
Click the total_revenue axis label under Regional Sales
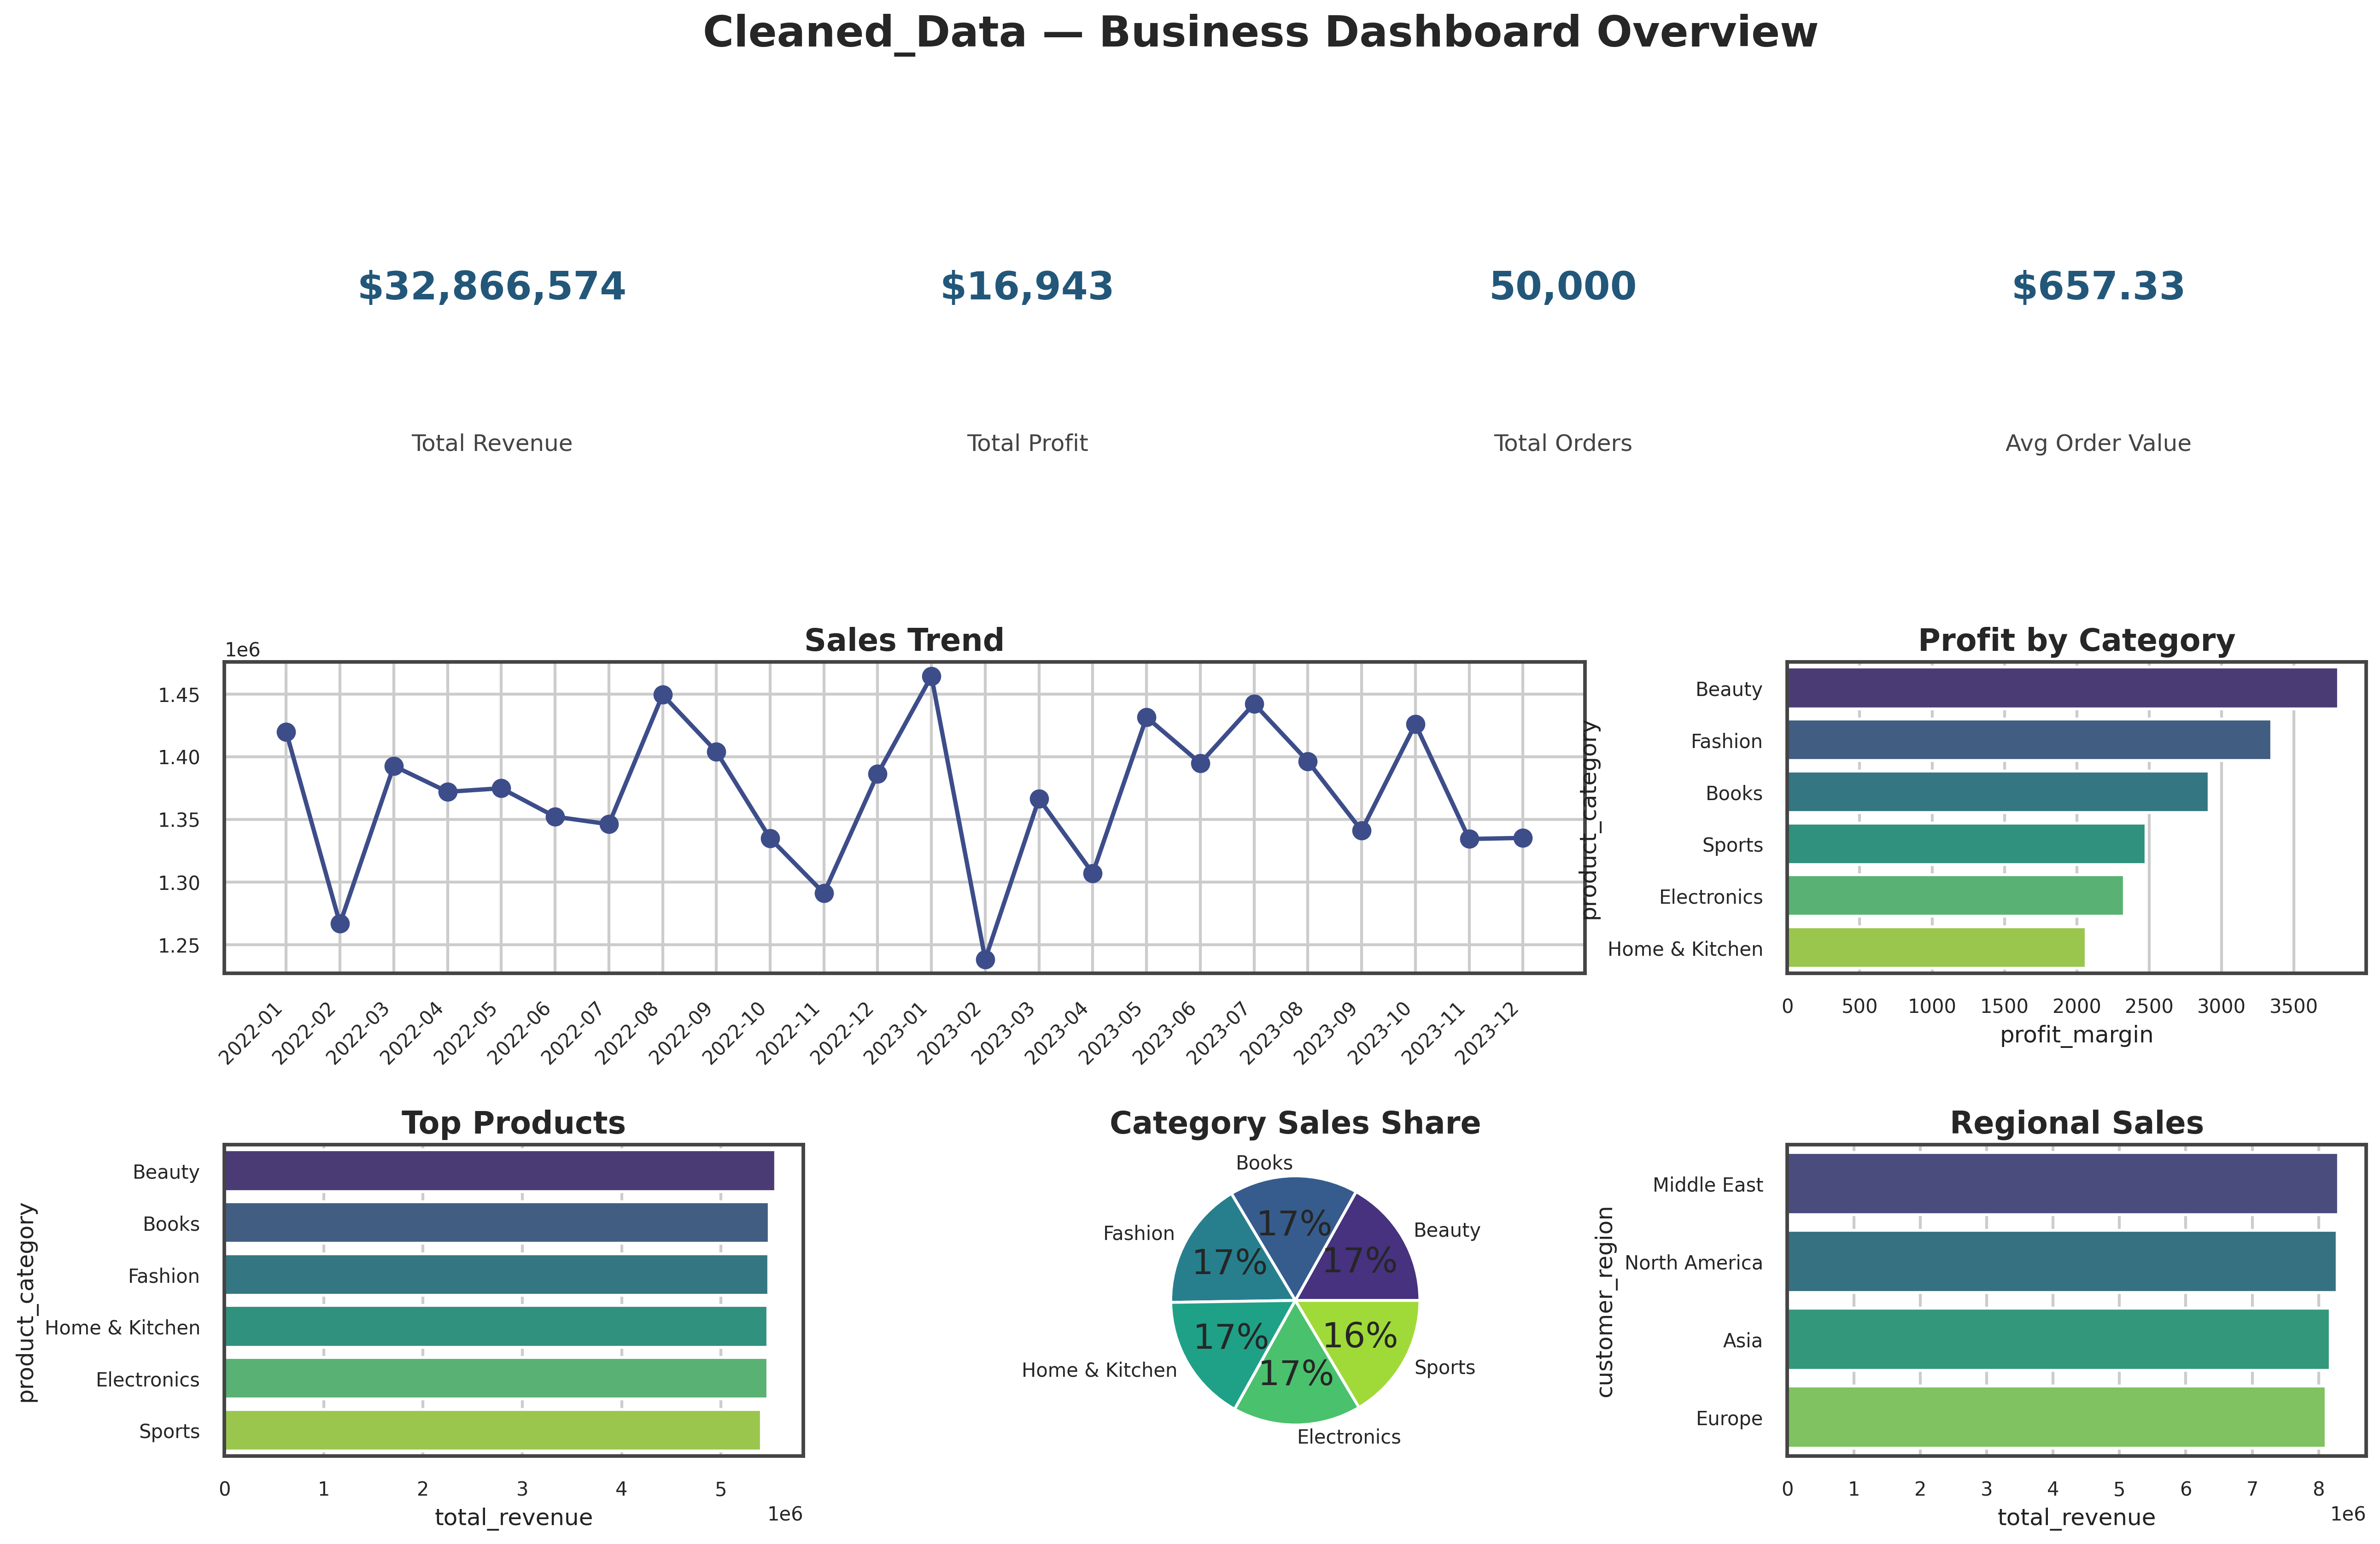pyautogui.click(x=2076, y=1518)
